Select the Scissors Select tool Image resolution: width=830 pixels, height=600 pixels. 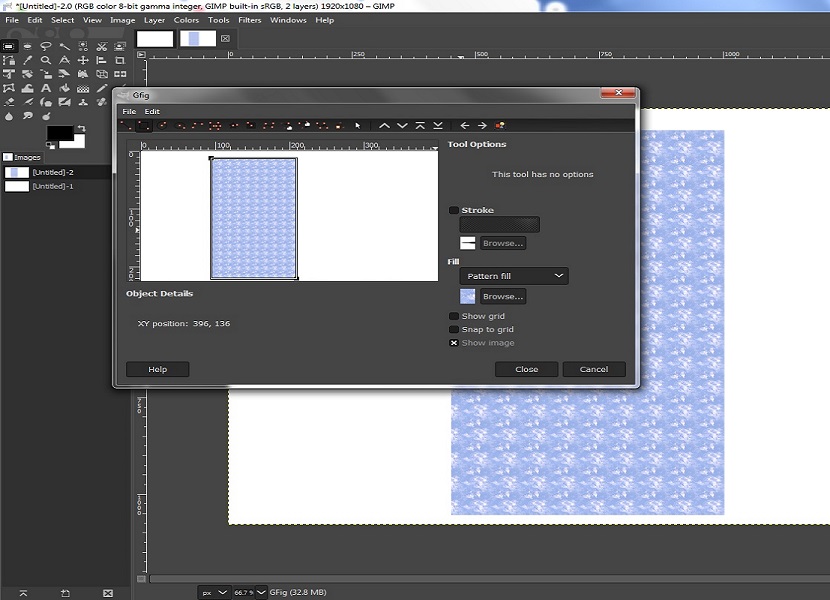[102, 46]
